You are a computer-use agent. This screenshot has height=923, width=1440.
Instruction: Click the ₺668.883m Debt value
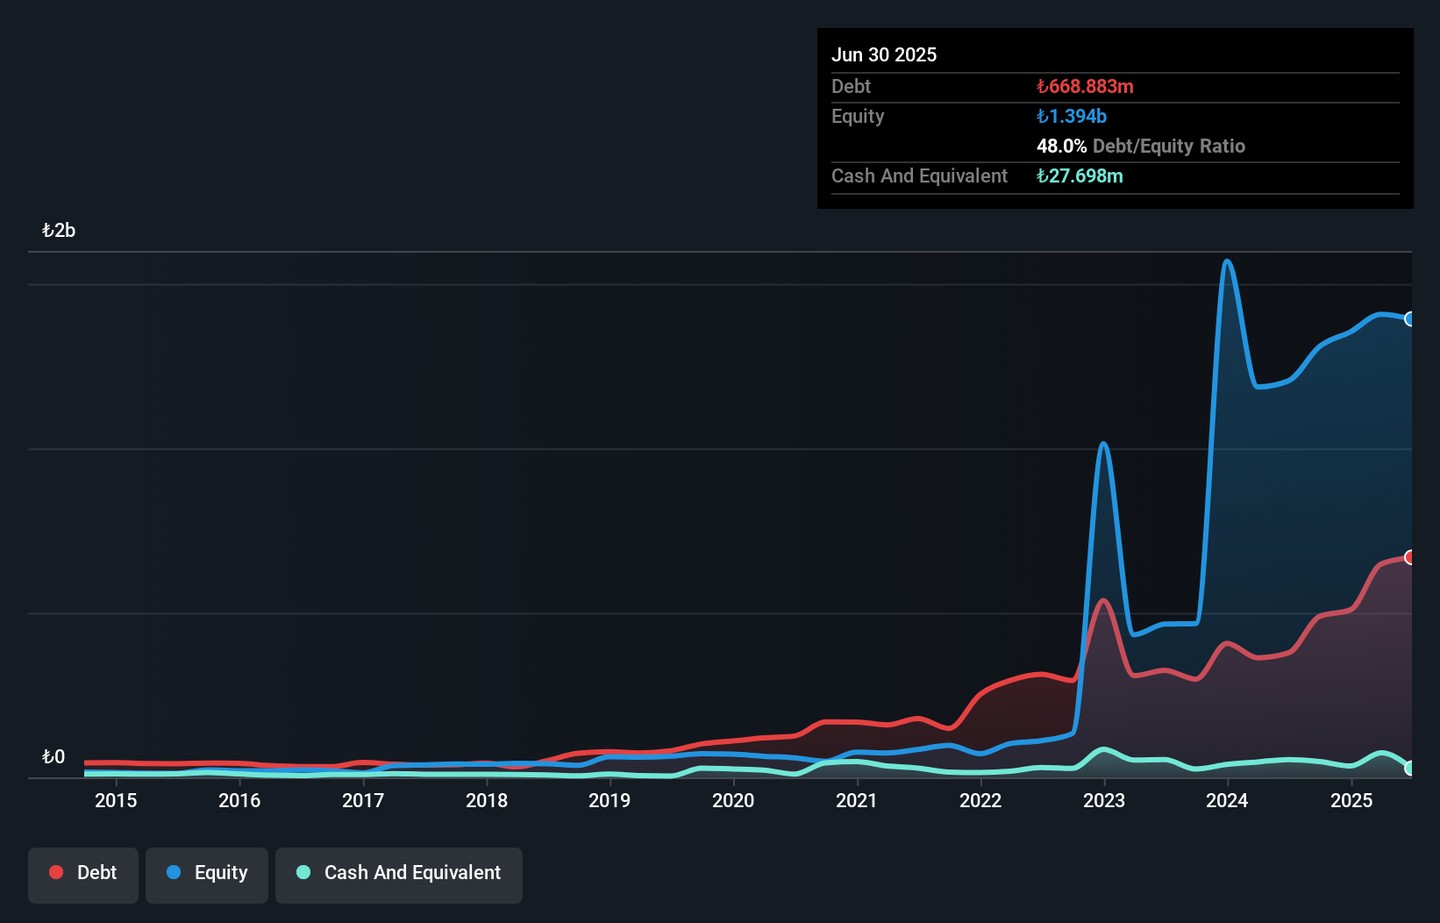(x=1085, y=87)
